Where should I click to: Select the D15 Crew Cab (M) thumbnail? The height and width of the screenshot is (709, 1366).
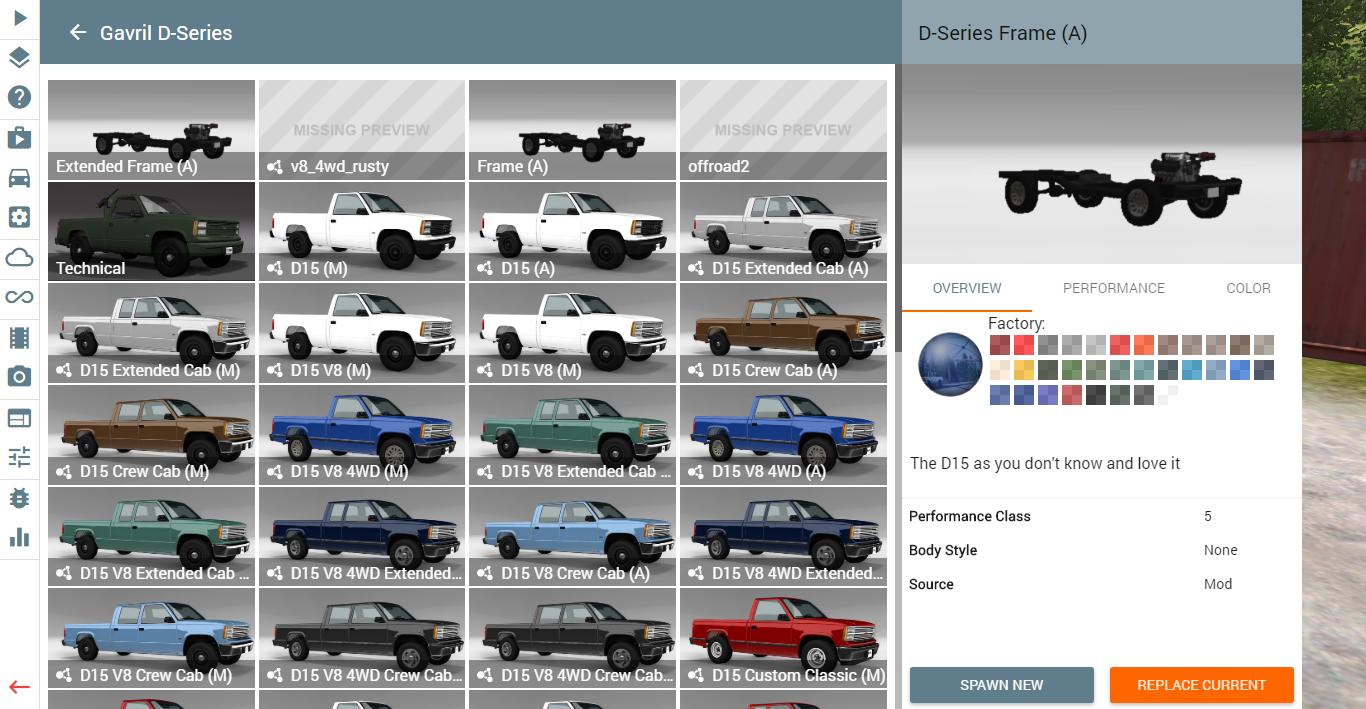pos(151,435)
